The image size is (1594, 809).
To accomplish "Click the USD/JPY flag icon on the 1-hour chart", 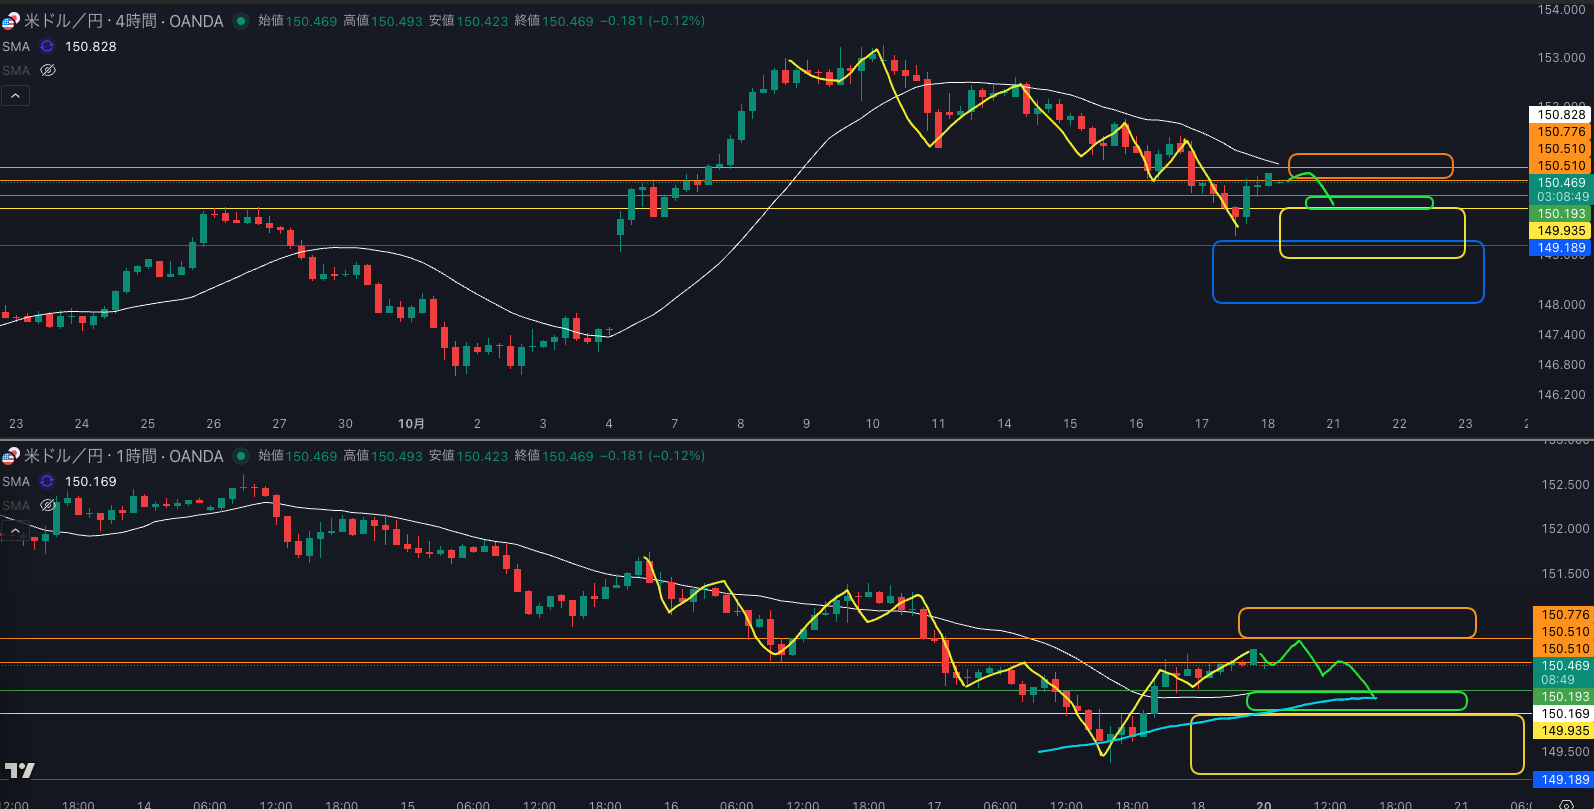I will point(10,456).
